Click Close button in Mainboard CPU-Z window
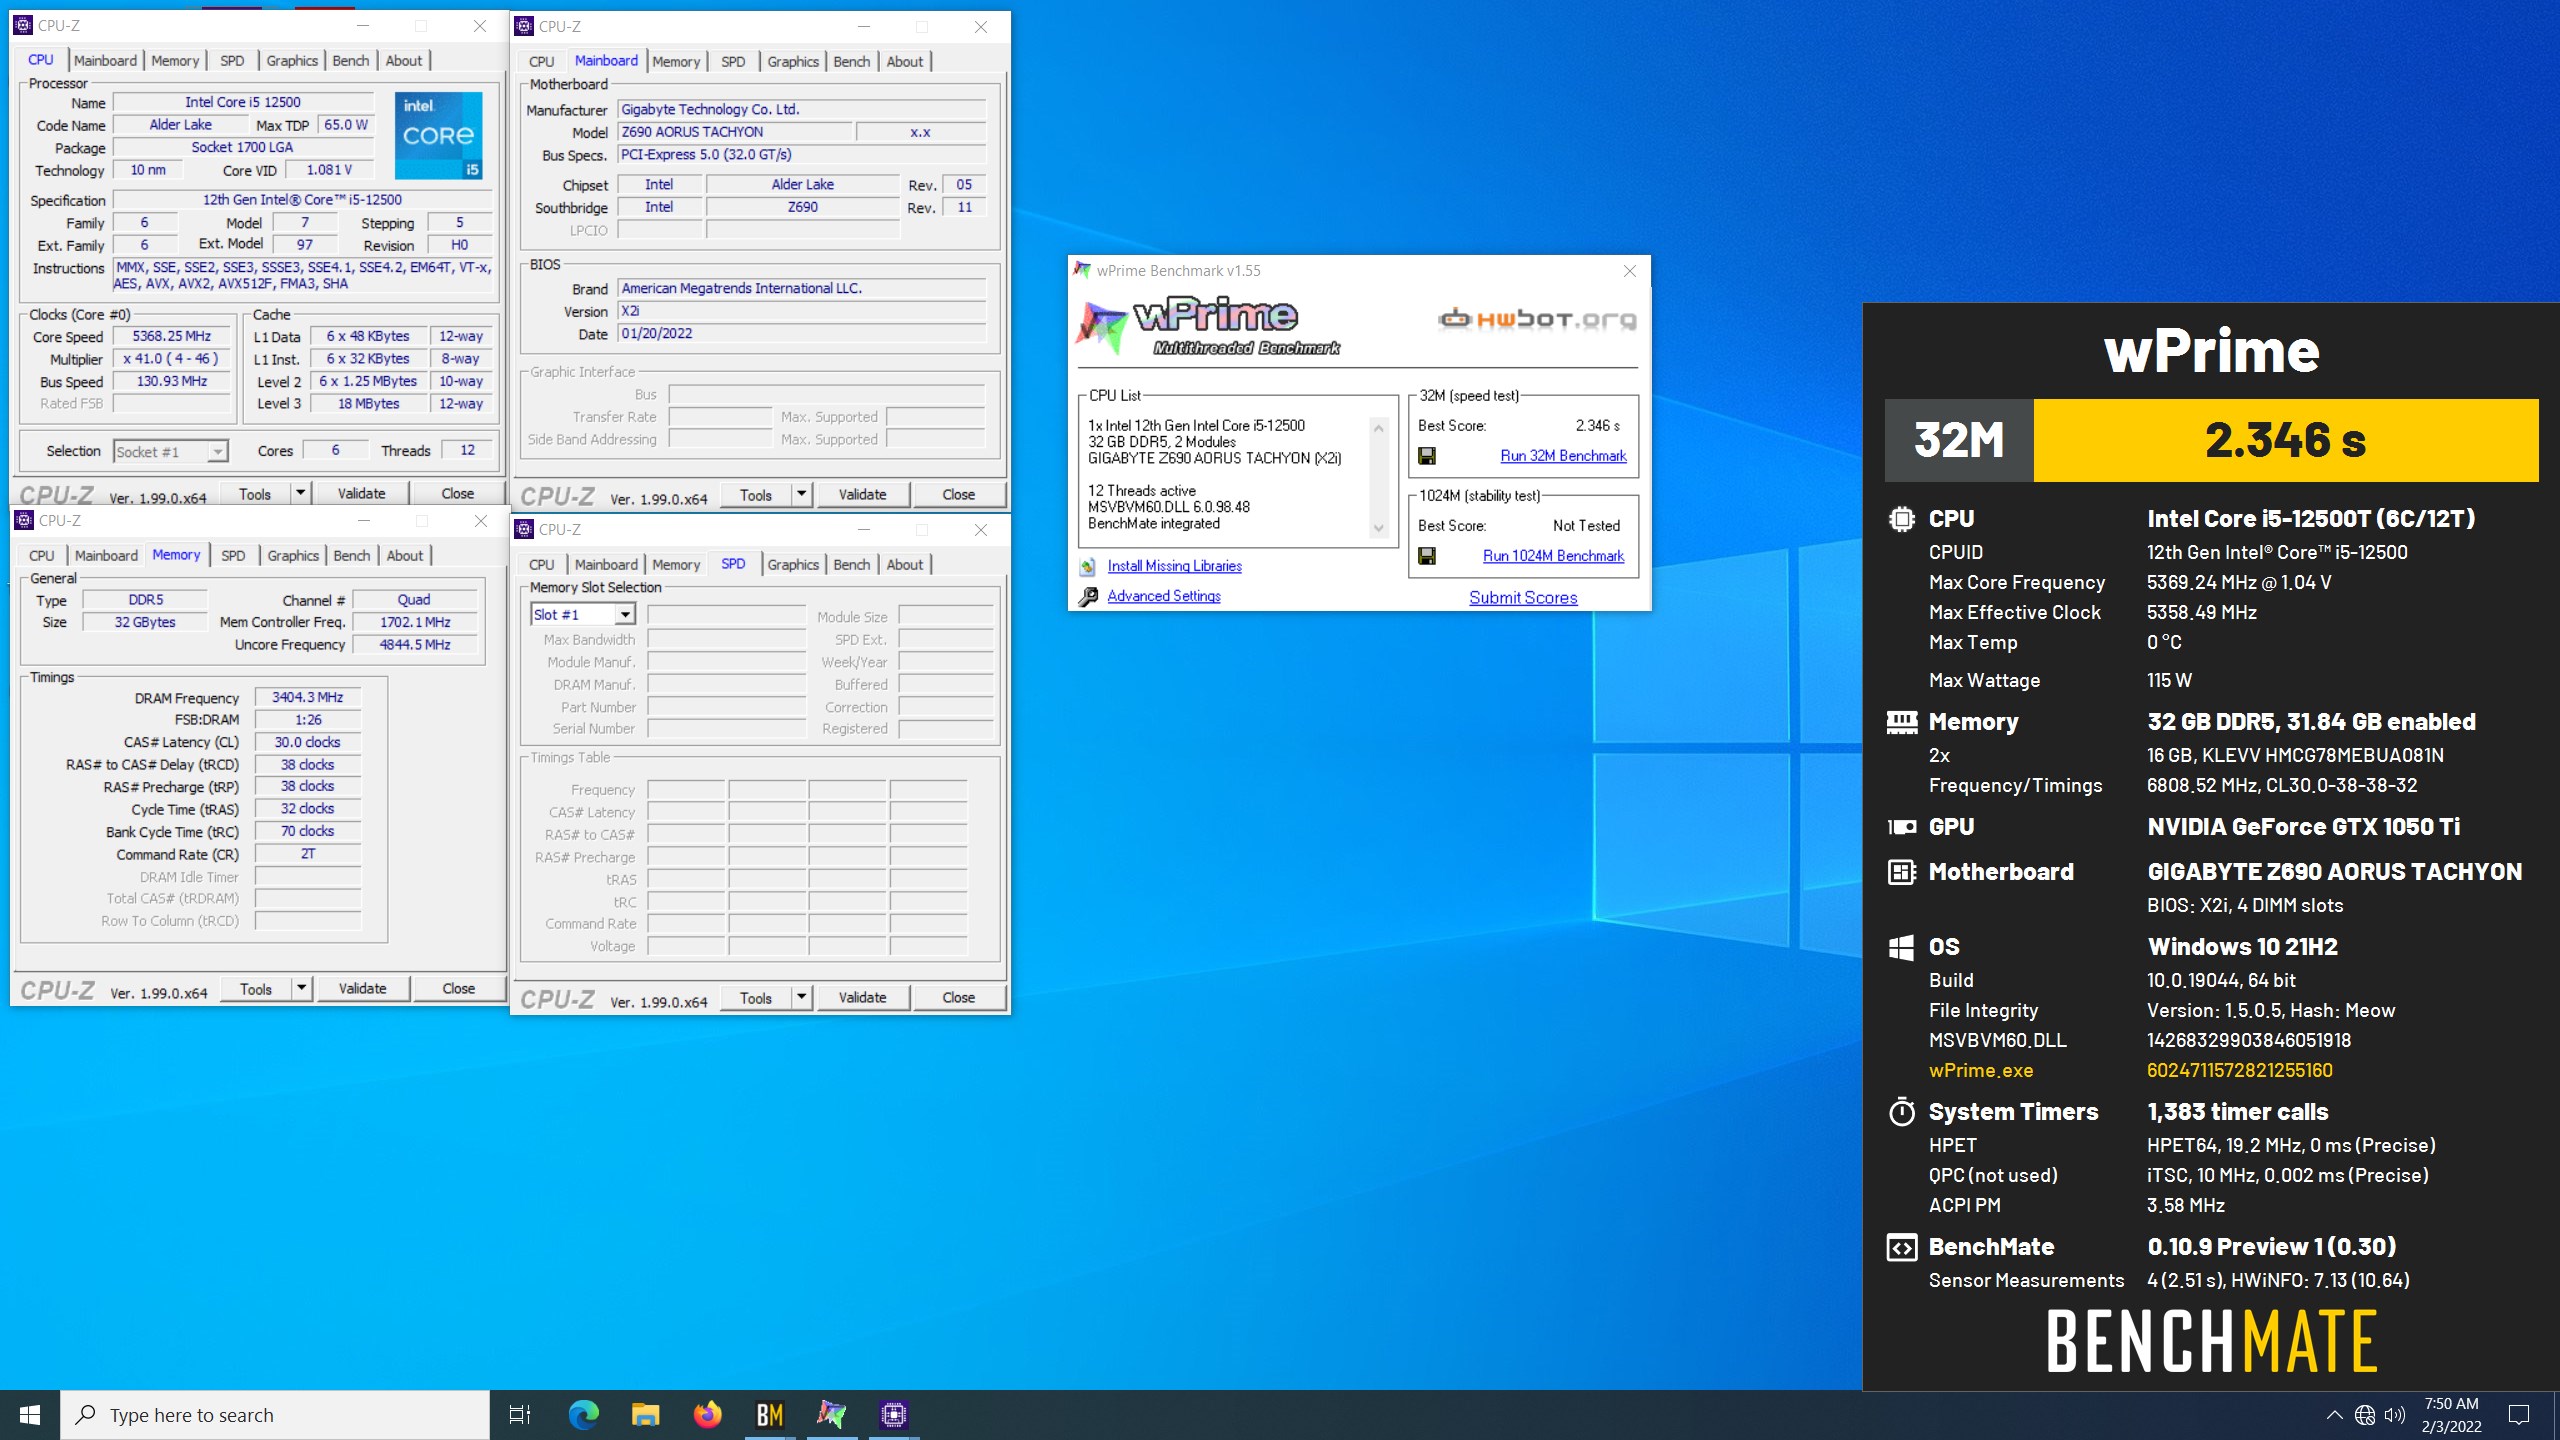The image size is (2560, 1440). click(x=958, y=495)
